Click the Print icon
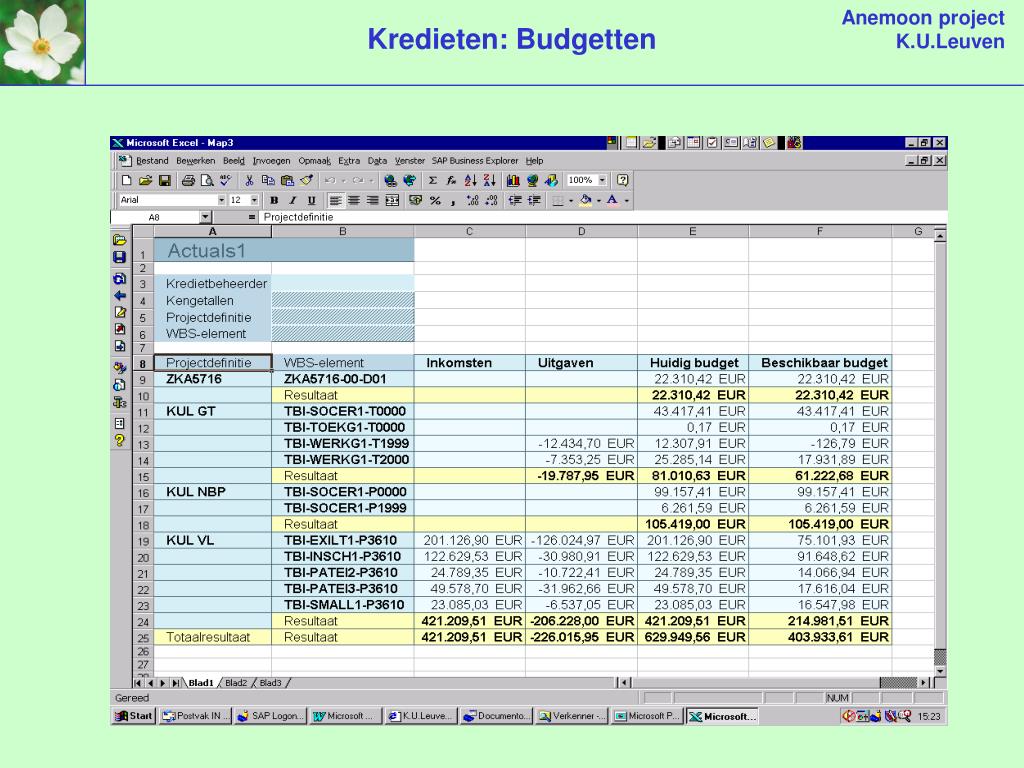This screenshot has width=1024, height=768. click(x=188, y=180)
